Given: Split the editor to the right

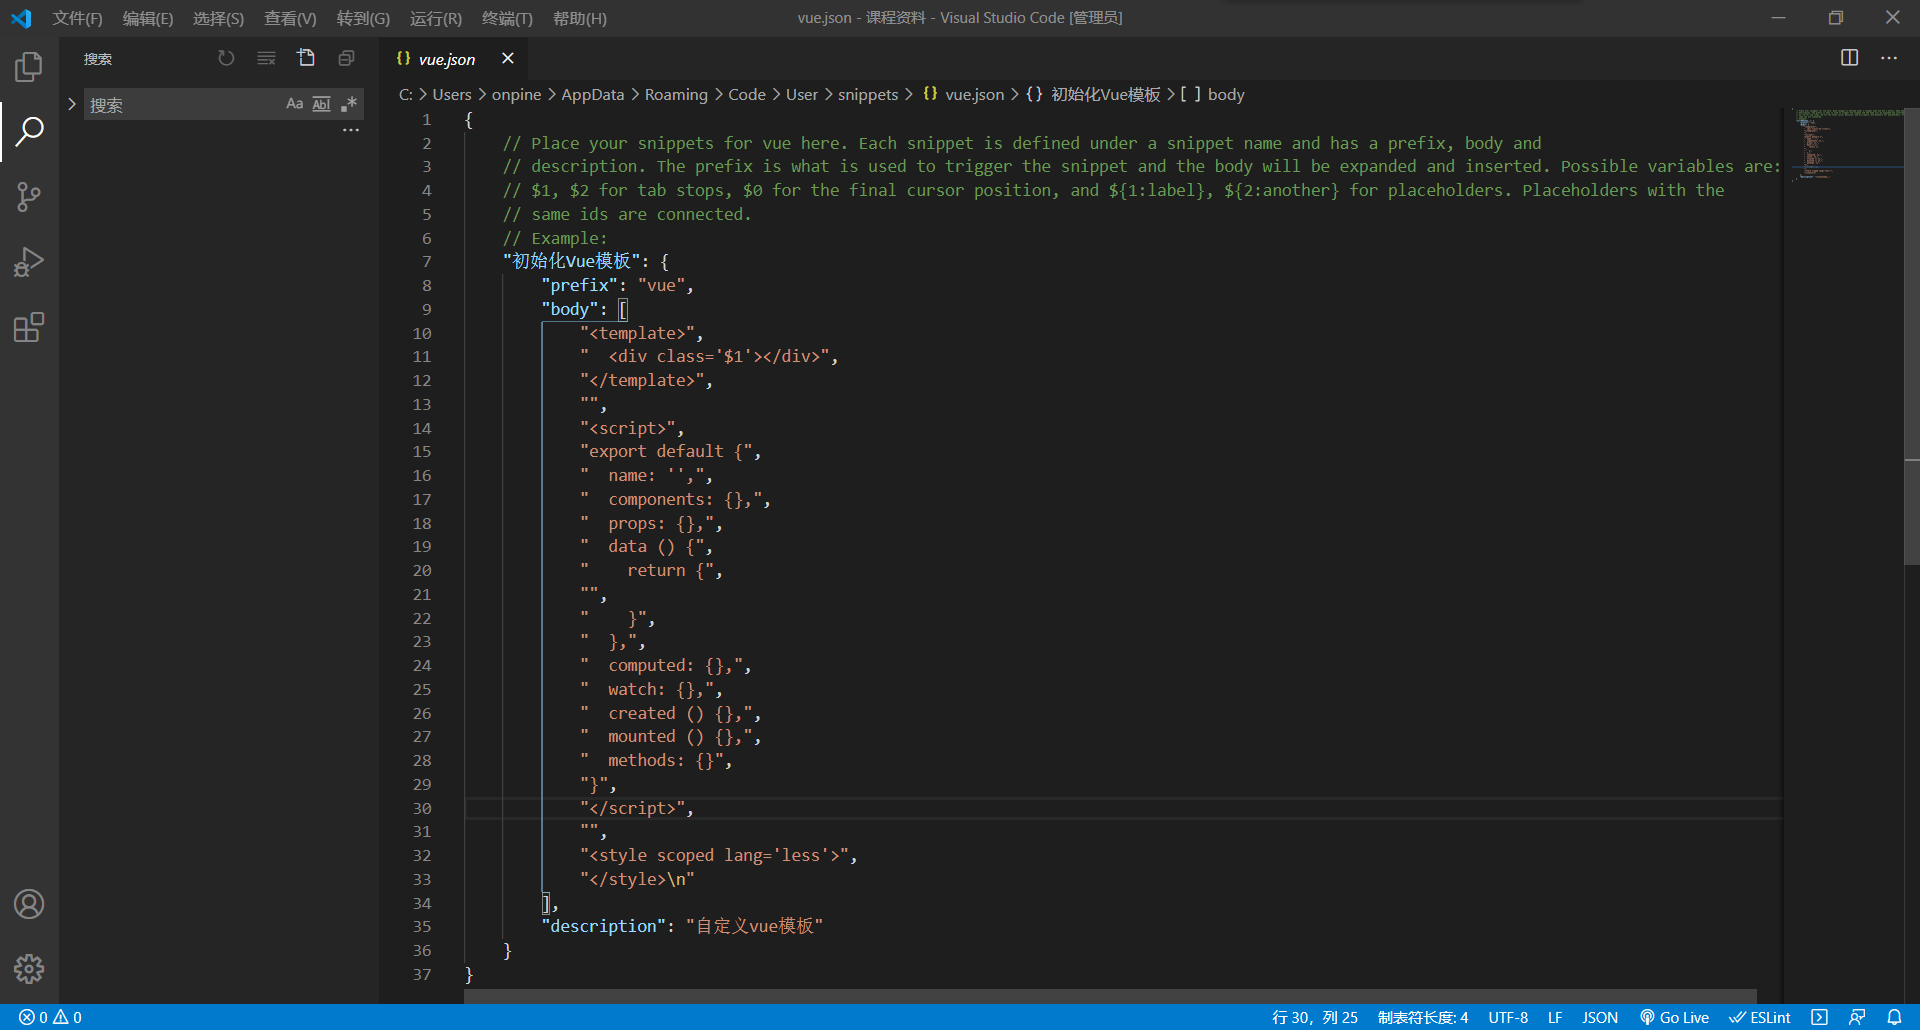Looking at the screenshot, I should pyautogui.click(x=1850, y=58).
